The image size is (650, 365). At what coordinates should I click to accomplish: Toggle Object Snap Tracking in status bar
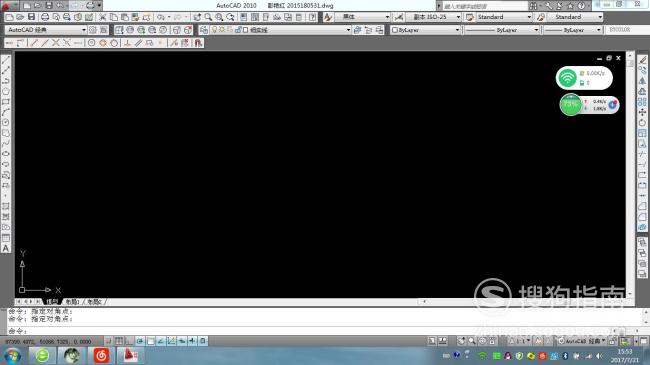coord(161,341)
